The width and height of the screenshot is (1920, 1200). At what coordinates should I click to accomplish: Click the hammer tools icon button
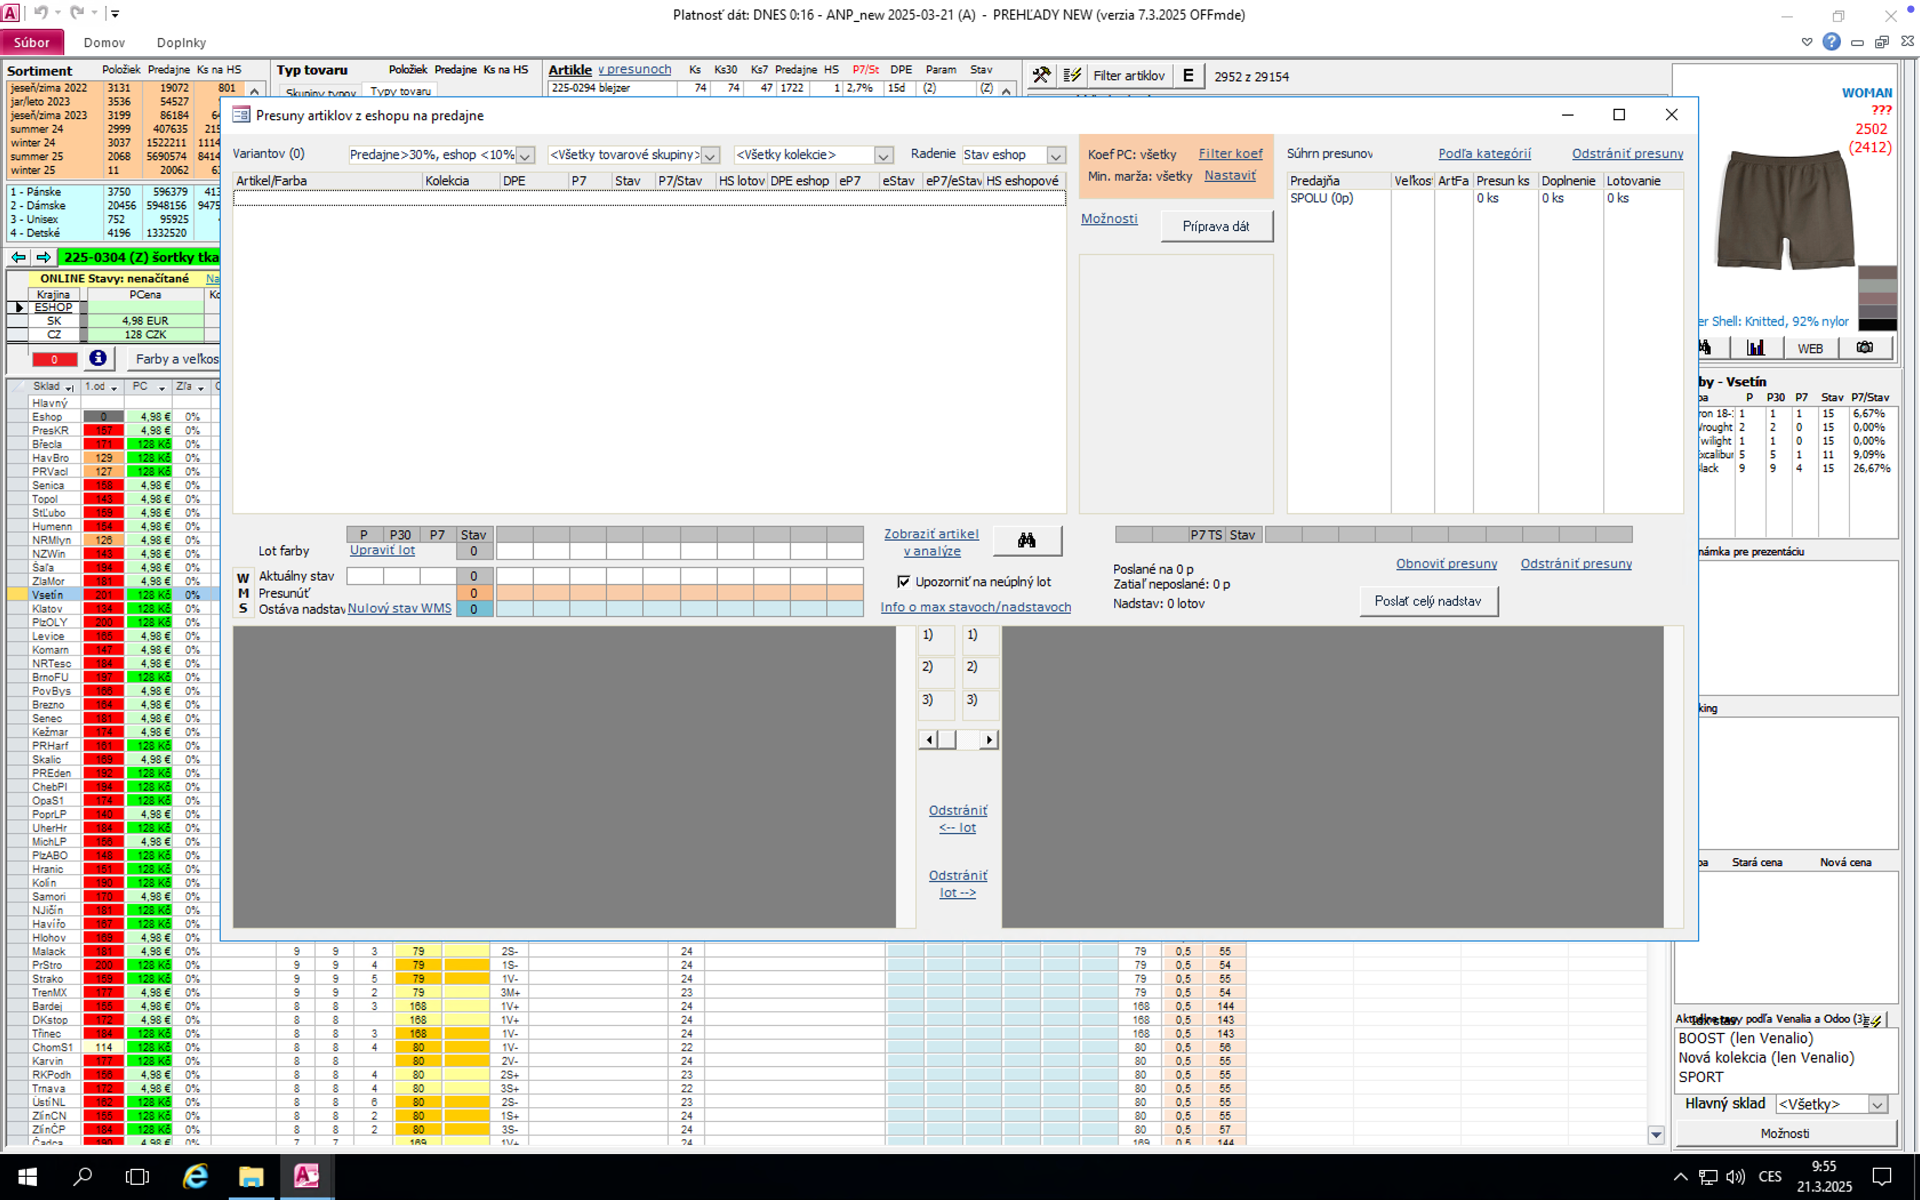tap(1041, 75)
